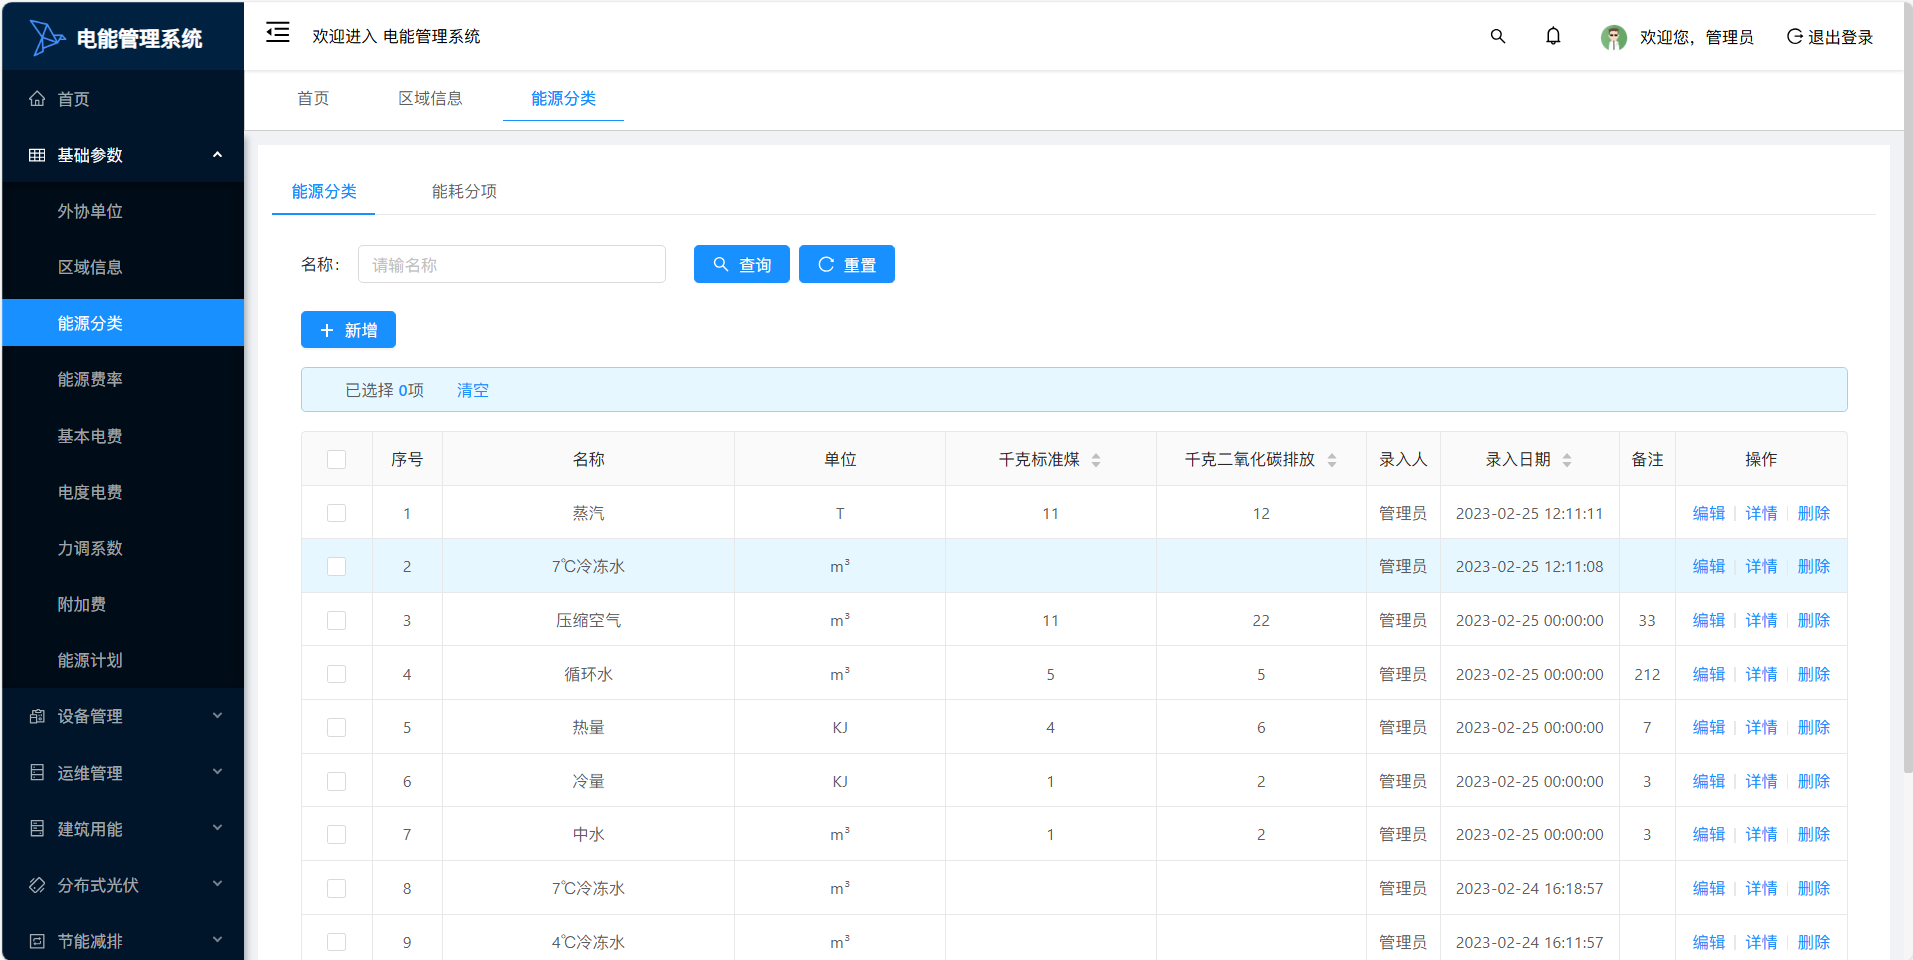Check the row for 热量
The width and height of the screenshot is (1913, 960).
[336, 727]
